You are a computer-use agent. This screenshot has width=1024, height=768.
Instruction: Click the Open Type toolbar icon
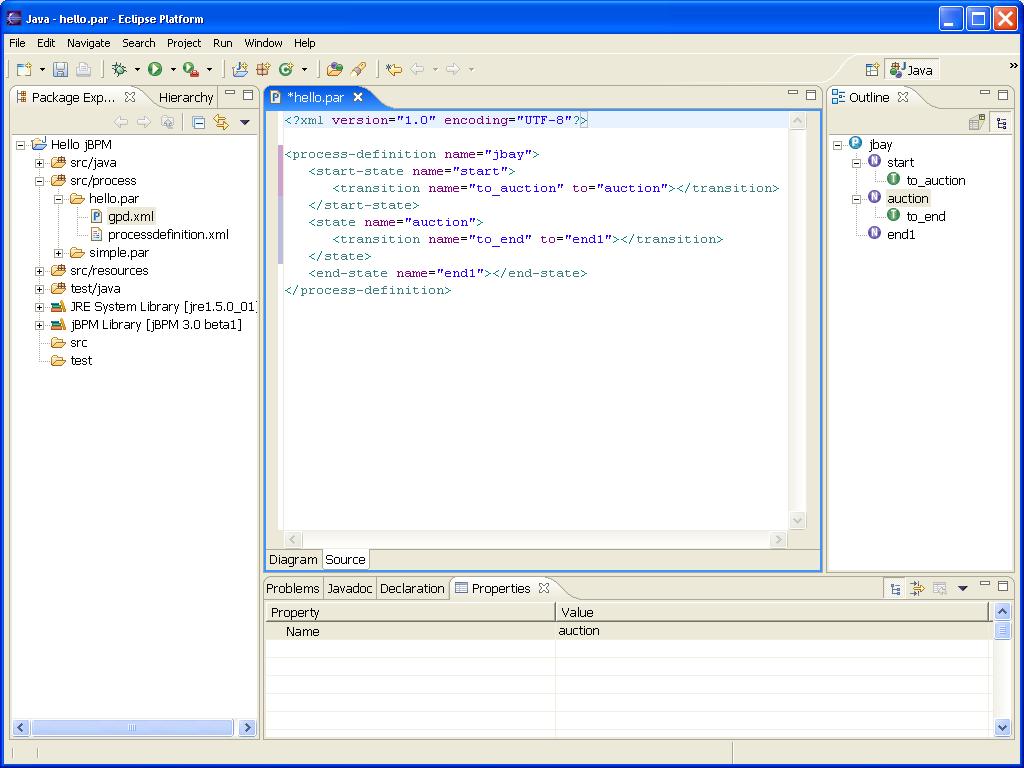(x=335, y=69)
